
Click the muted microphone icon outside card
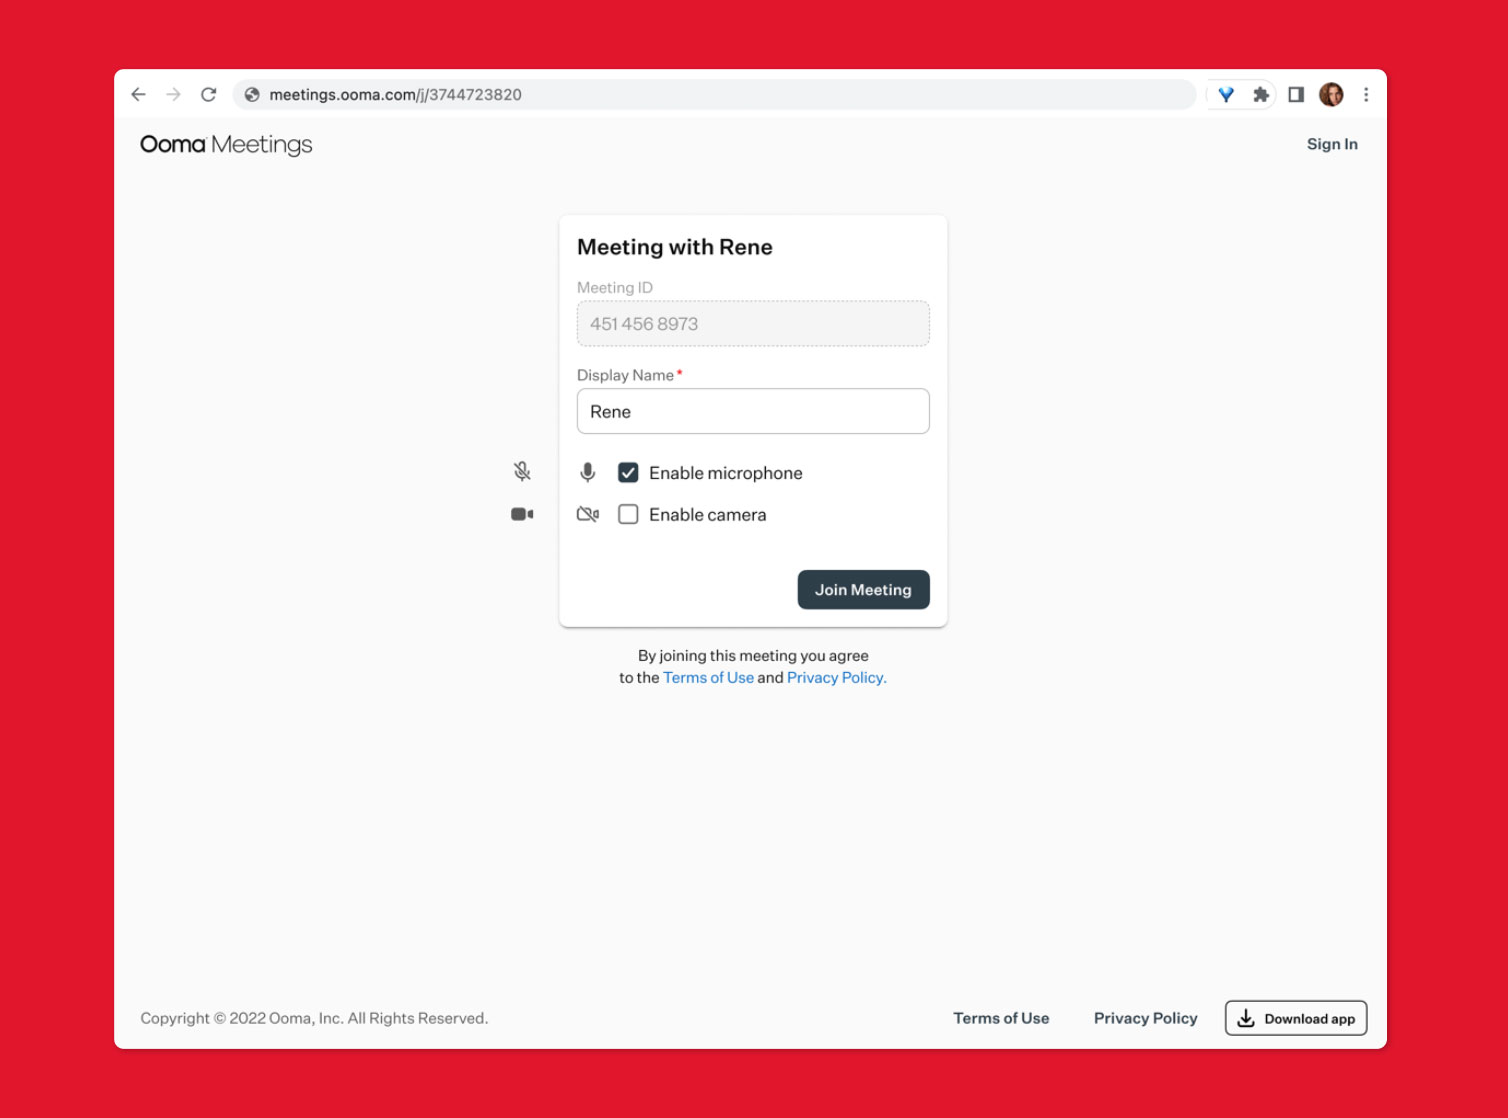pyautogui.click(x=522, y=471)
